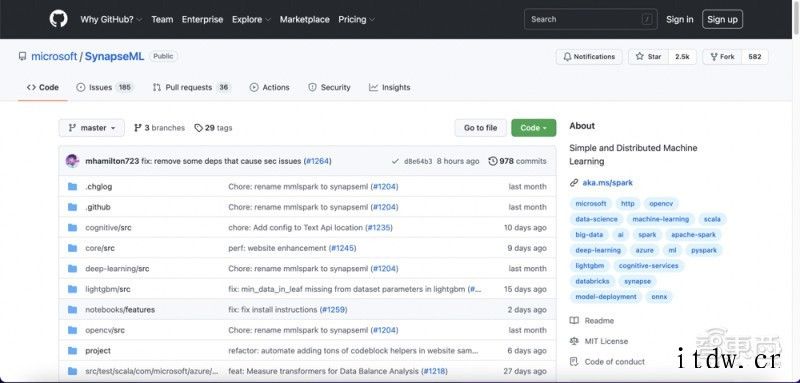Screen dimensions: 800x383
Task: Click the folder icon for deep-learning/src
Action: (x=72, y=268)
